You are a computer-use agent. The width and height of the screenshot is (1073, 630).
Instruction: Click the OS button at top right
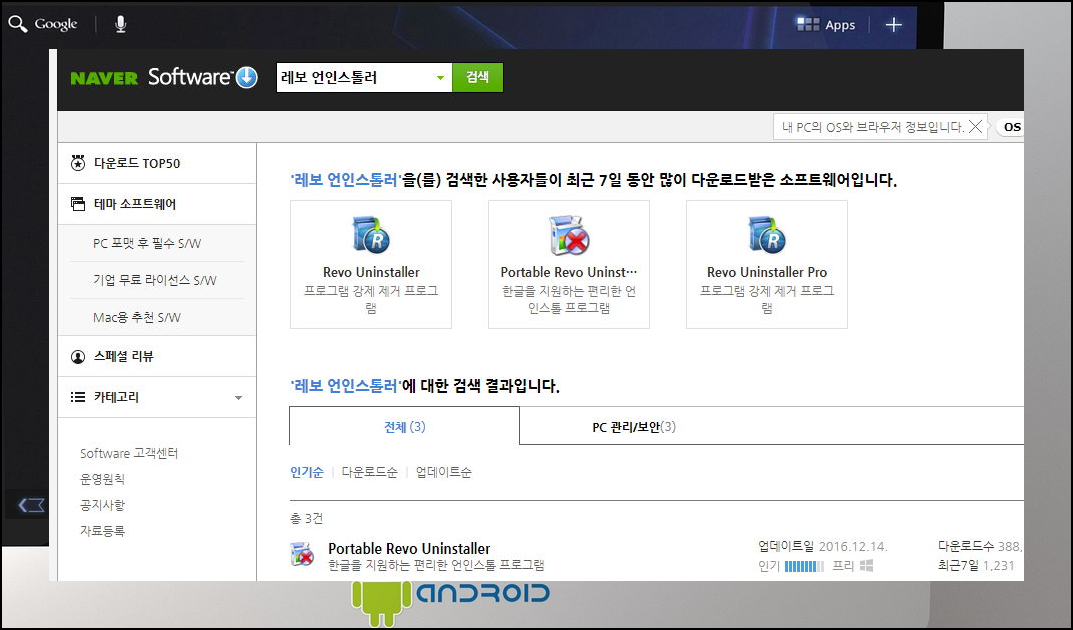[1011, 127]
